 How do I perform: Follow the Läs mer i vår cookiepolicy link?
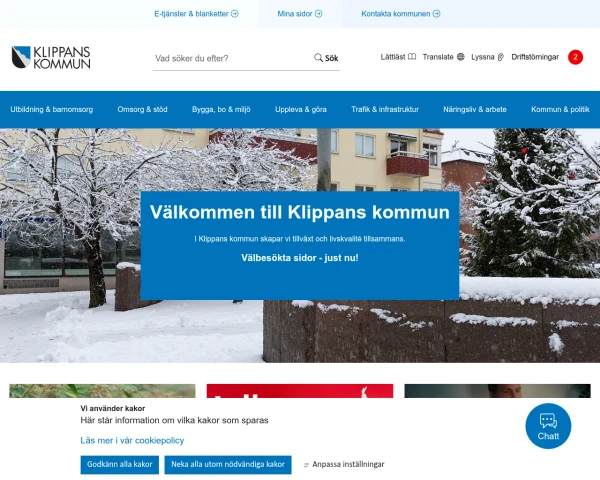click(x=132, y=441)
